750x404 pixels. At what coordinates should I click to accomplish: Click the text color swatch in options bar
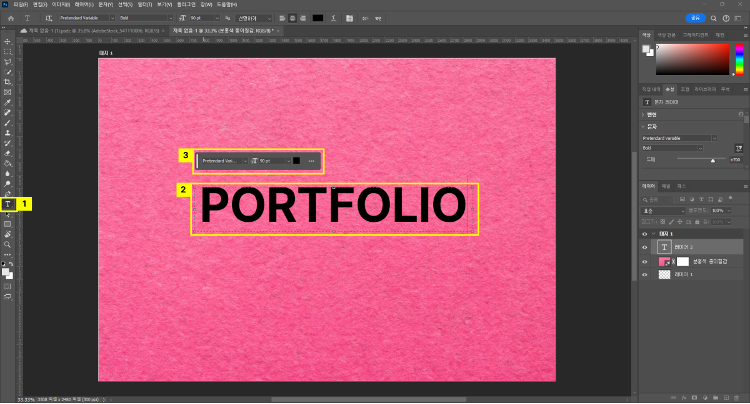318,18
